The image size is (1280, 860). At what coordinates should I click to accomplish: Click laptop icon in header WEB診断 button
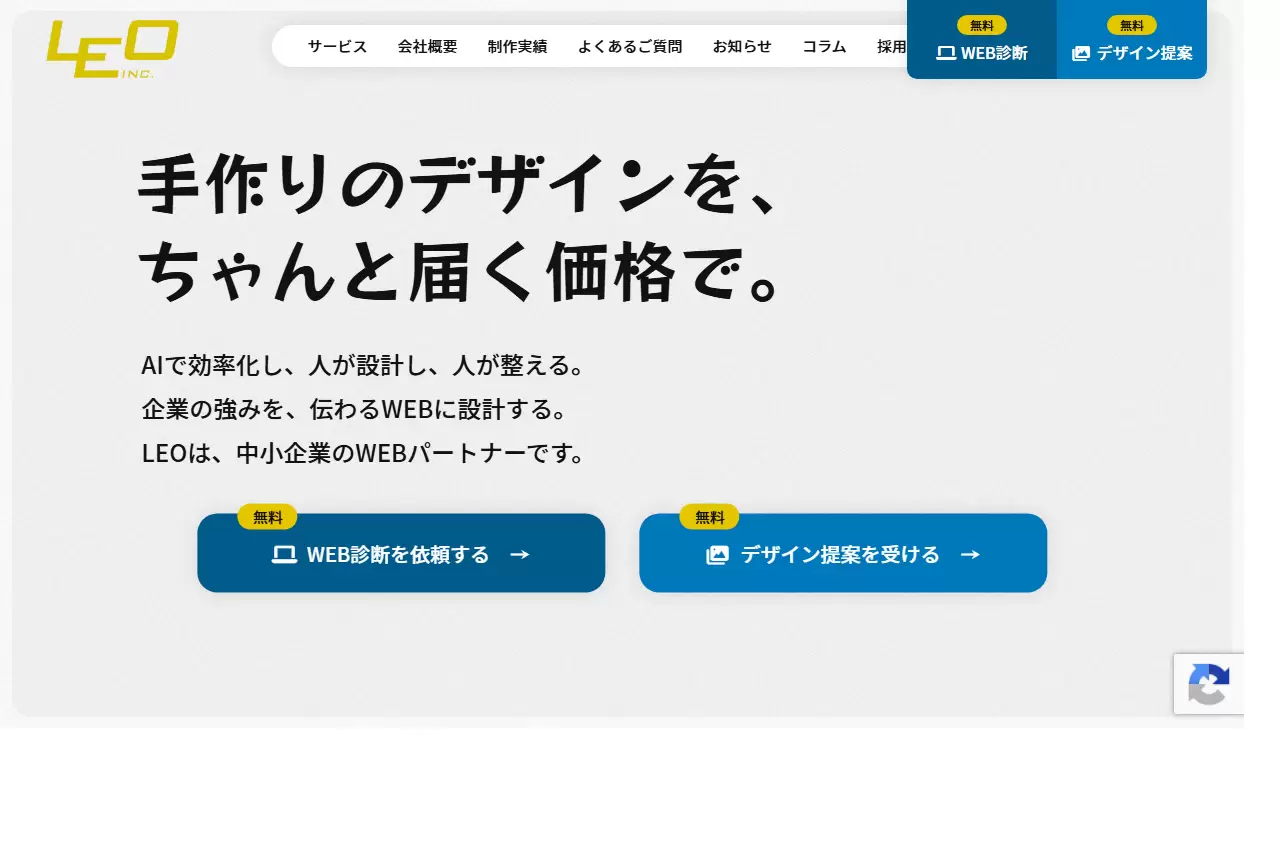point(946,53)
